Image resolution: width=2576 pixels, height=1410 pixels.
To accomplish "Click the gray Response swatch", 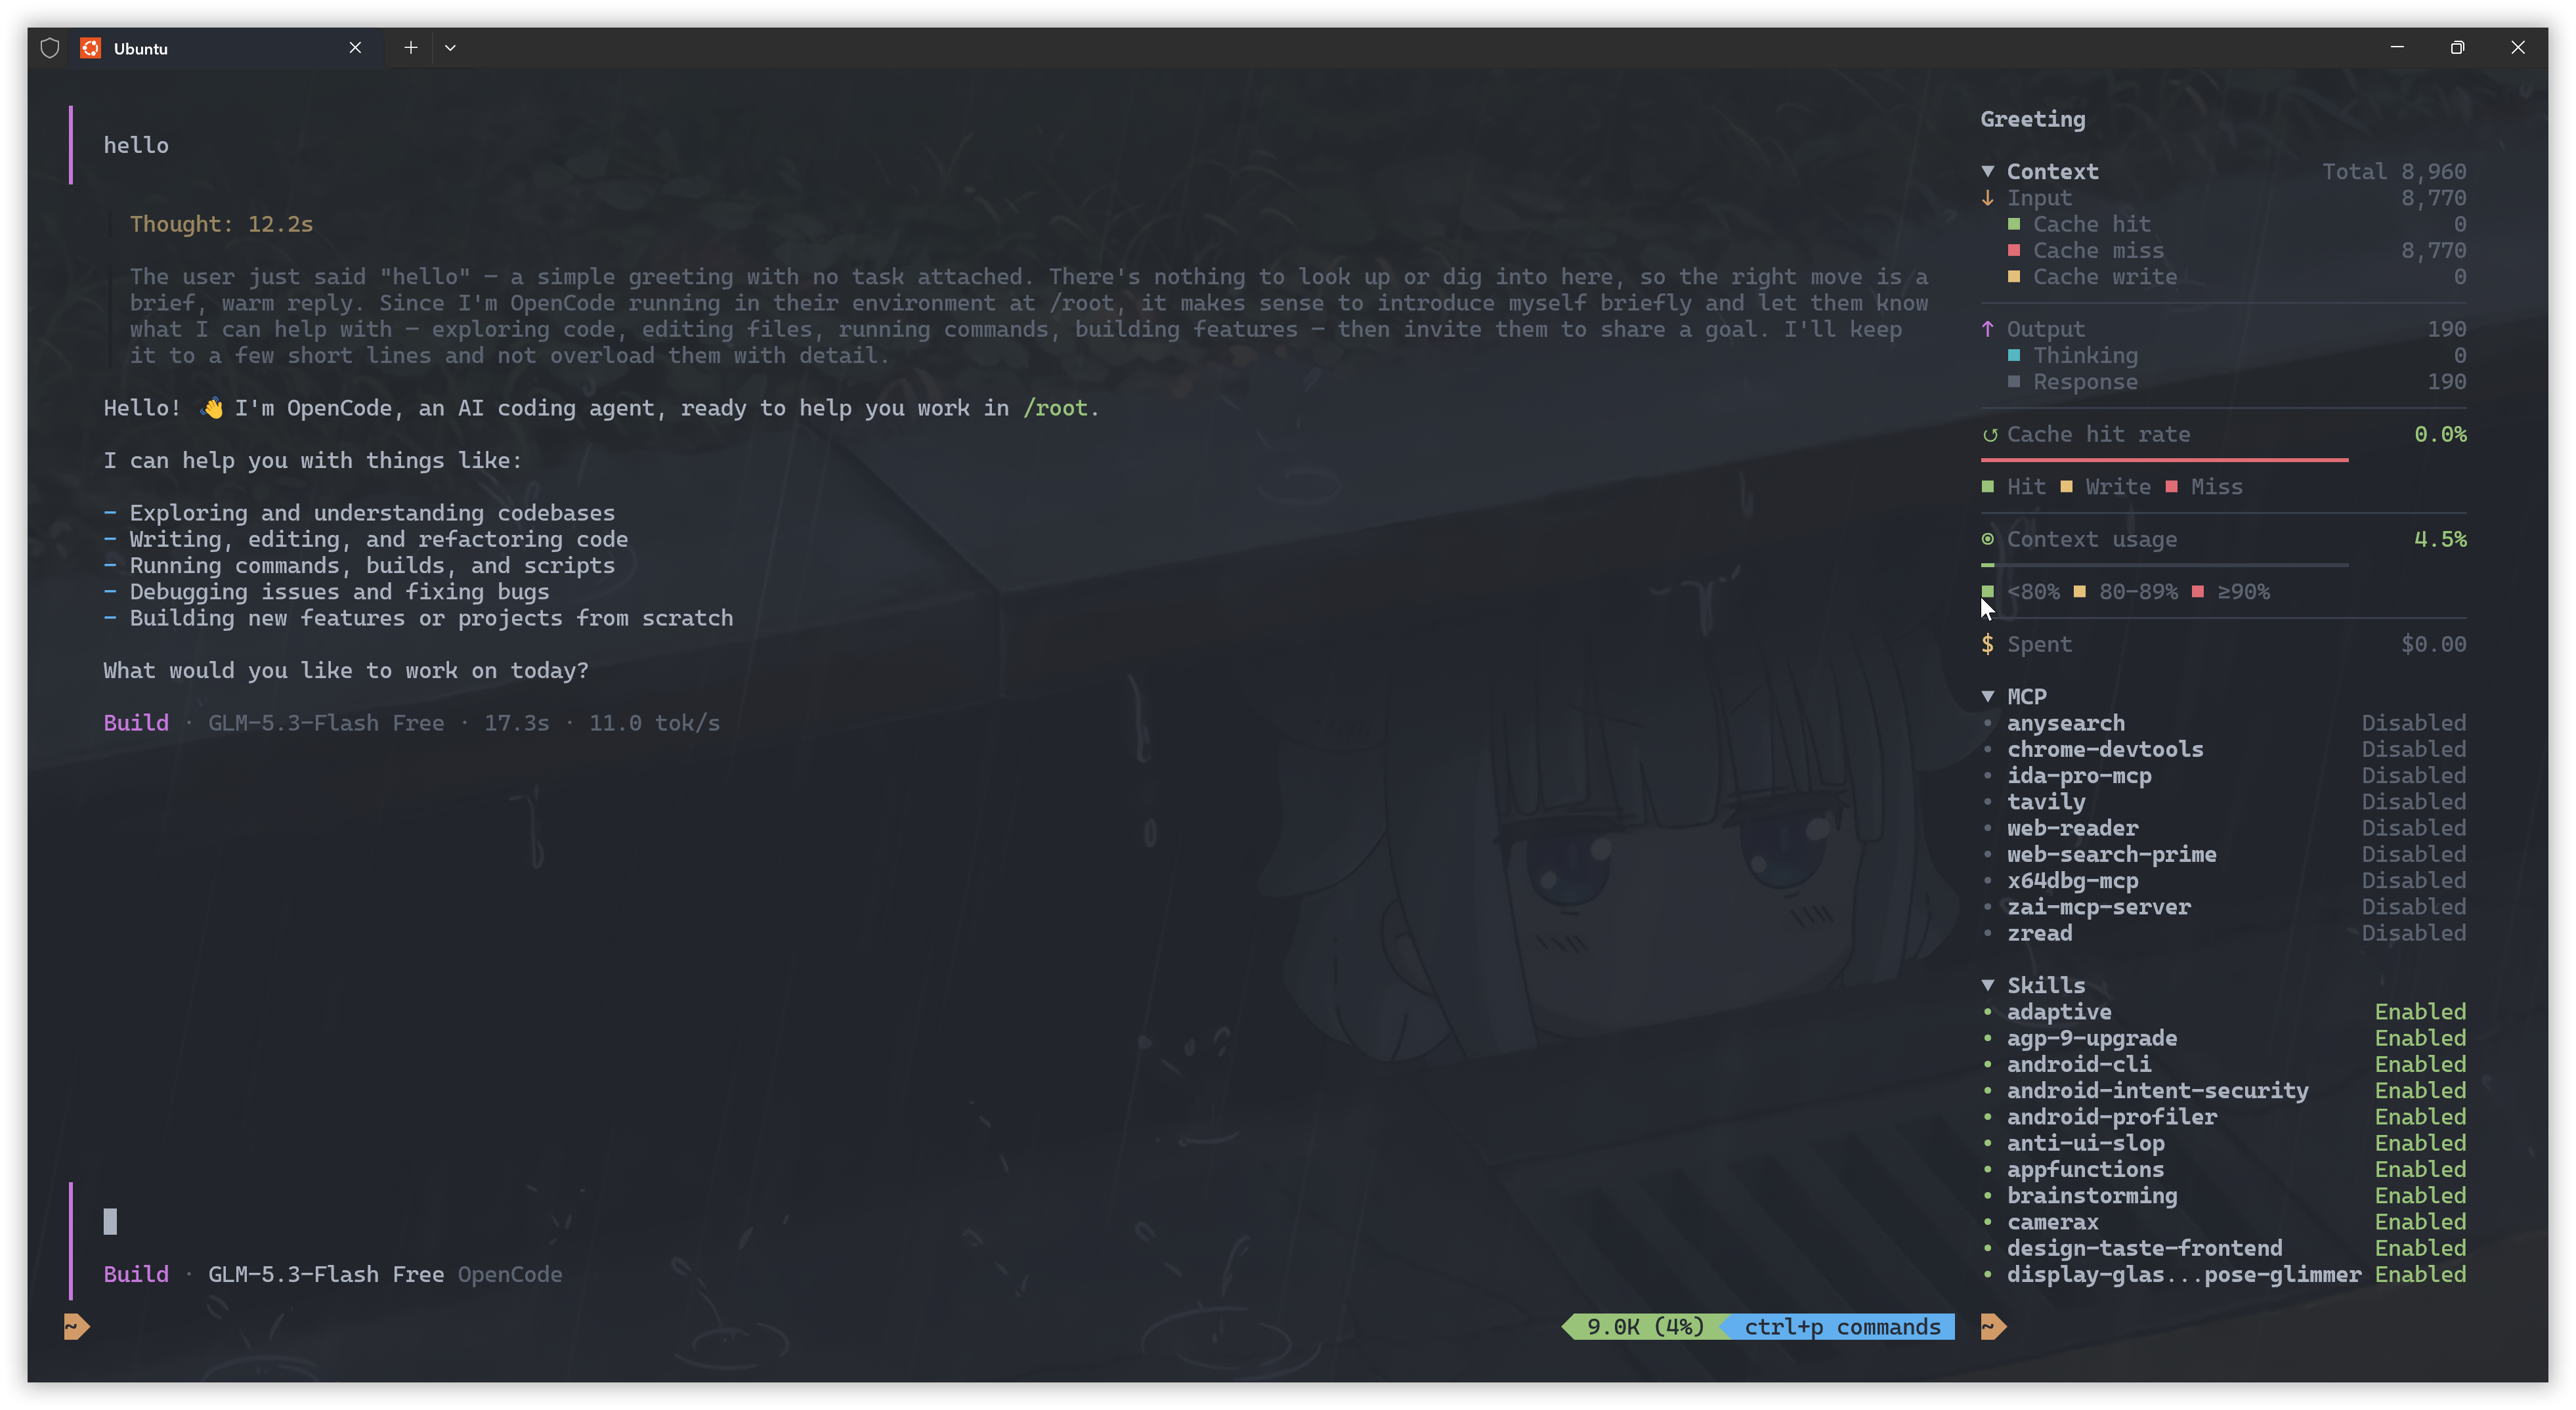I will [x=2014, y=381].
